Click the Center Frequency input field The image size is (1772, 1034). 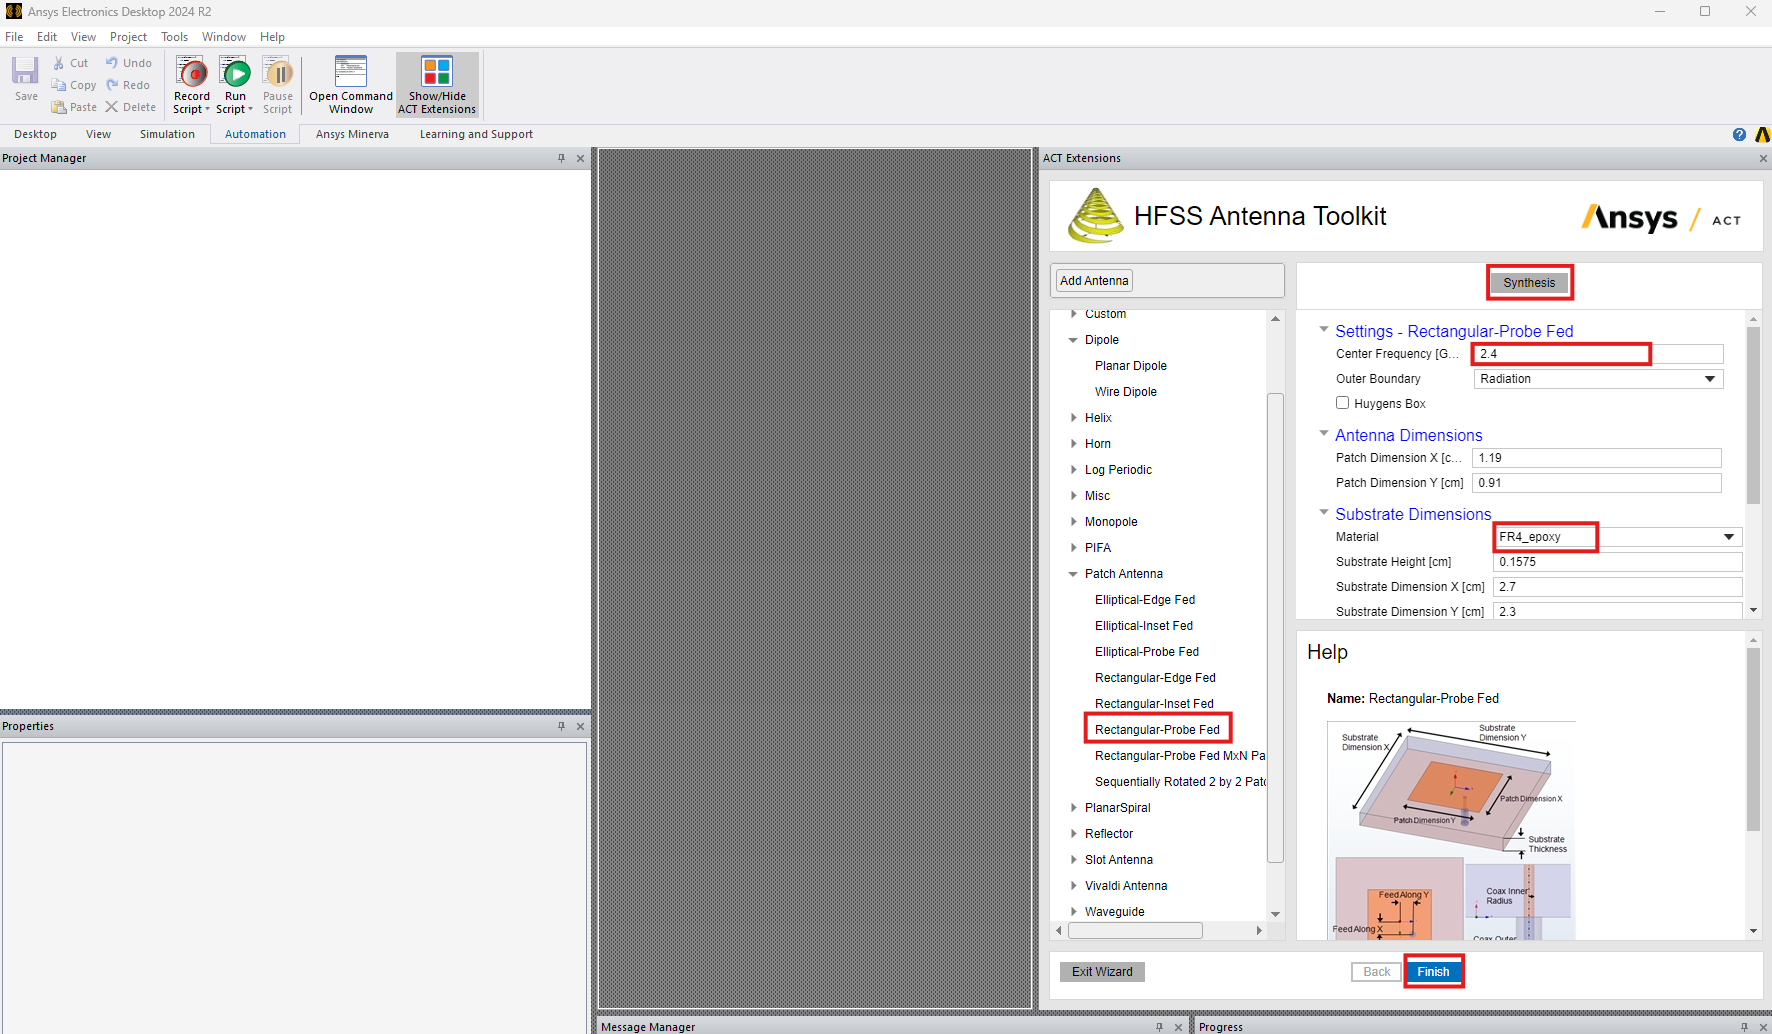click(x=1560, y=353)
